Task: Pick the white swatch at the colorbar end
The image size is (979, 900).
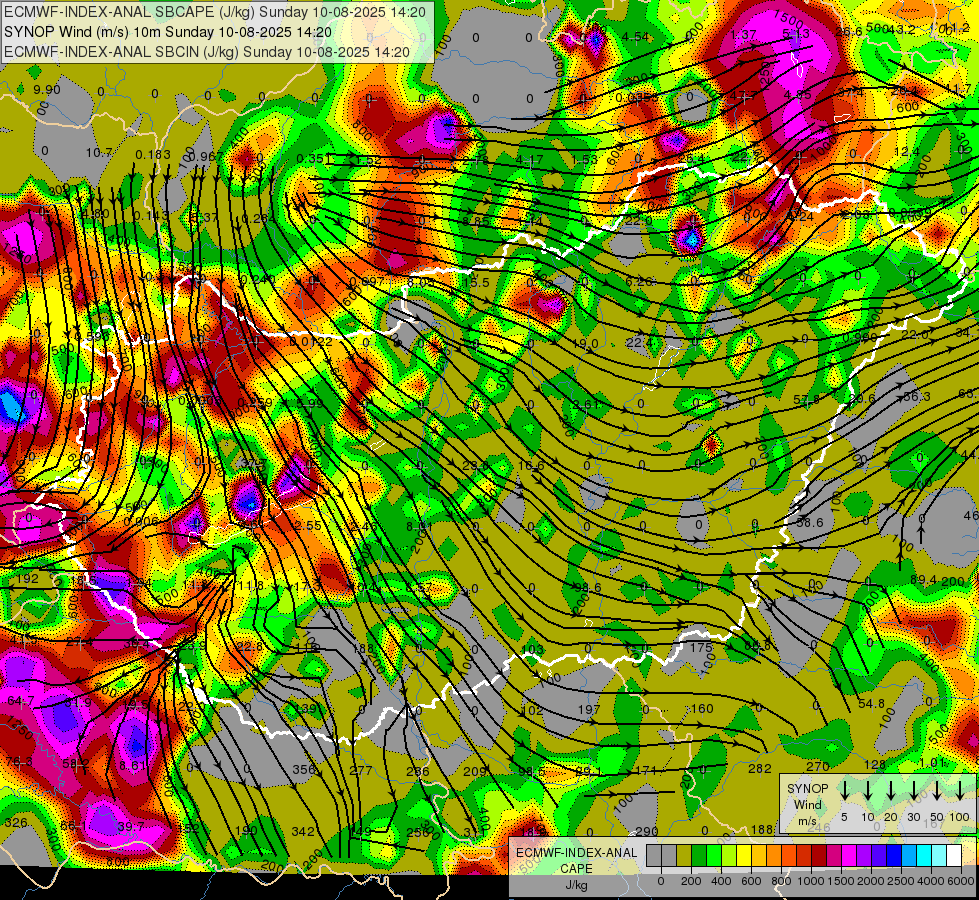Action: (953, 856)
